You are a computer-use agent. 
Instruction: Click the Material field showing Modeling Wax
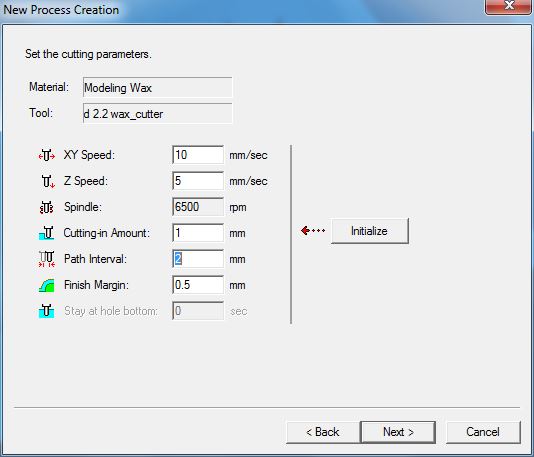(x=157, y=88)
